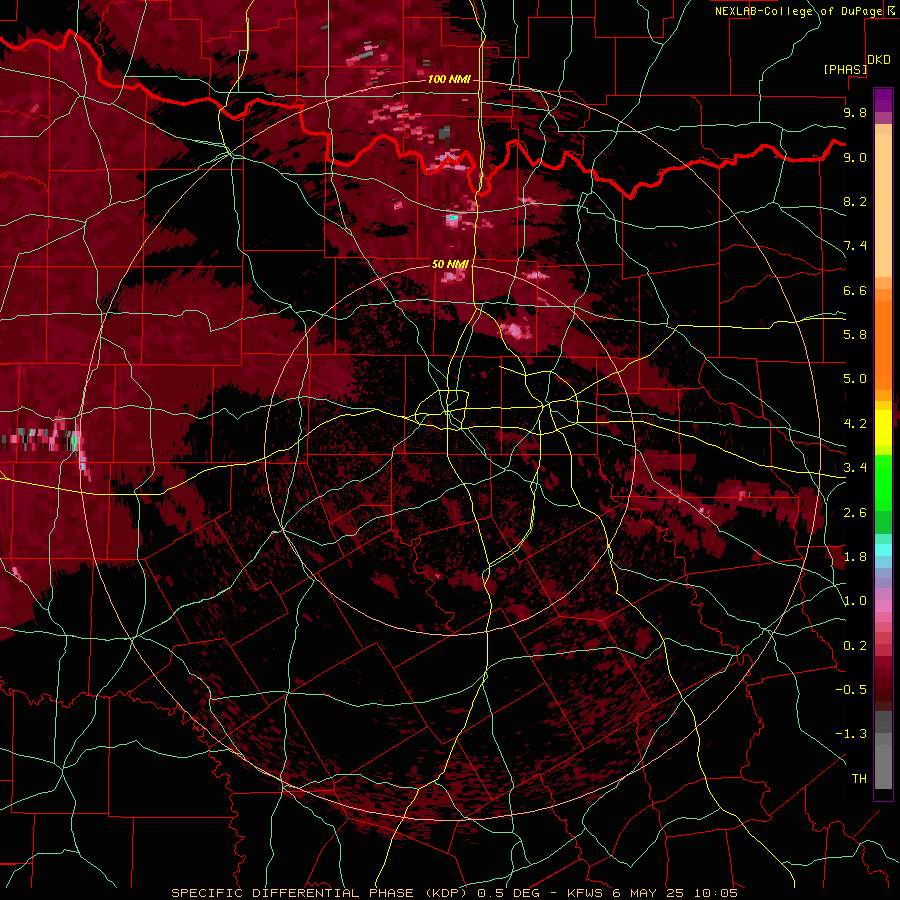Click the 1.8 scale value
This screenshot has height=900, width=900.
(855, 557)
